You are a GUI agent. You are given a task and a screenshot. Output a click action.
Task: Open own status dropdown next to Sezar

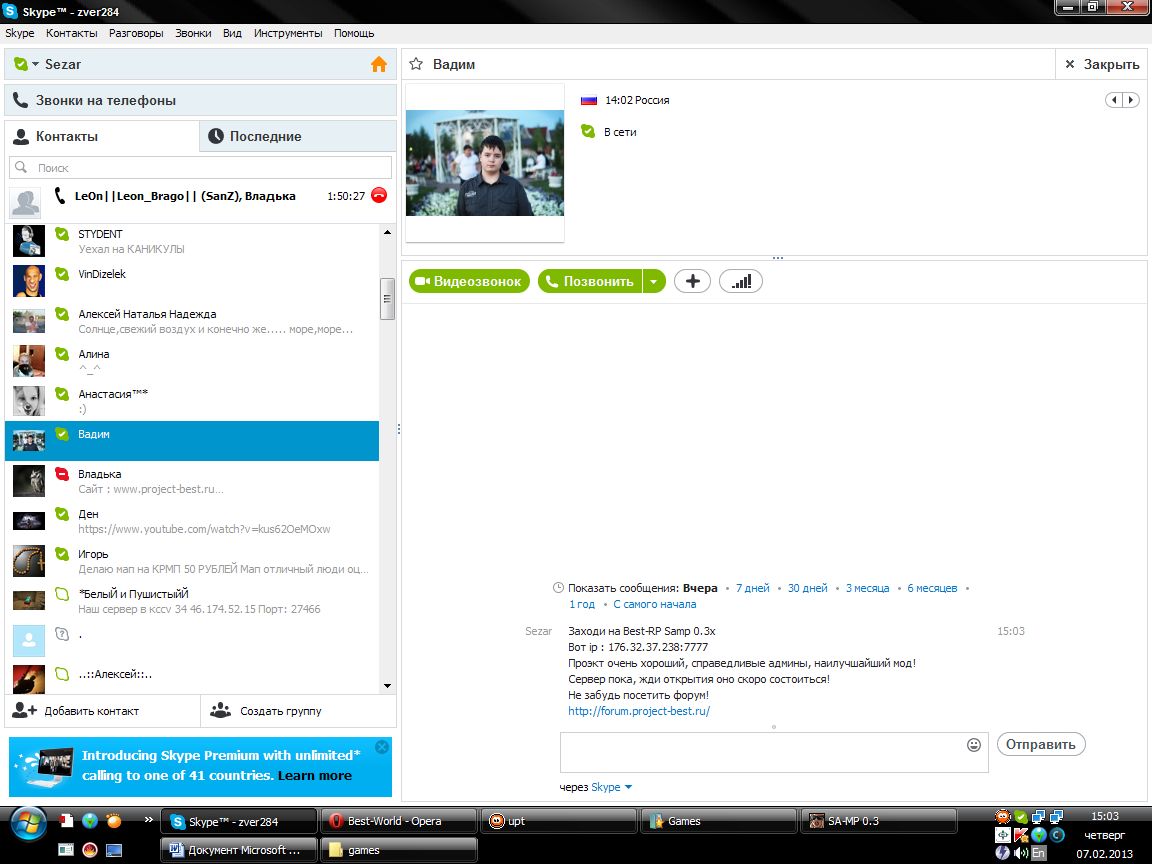[35, 64]
